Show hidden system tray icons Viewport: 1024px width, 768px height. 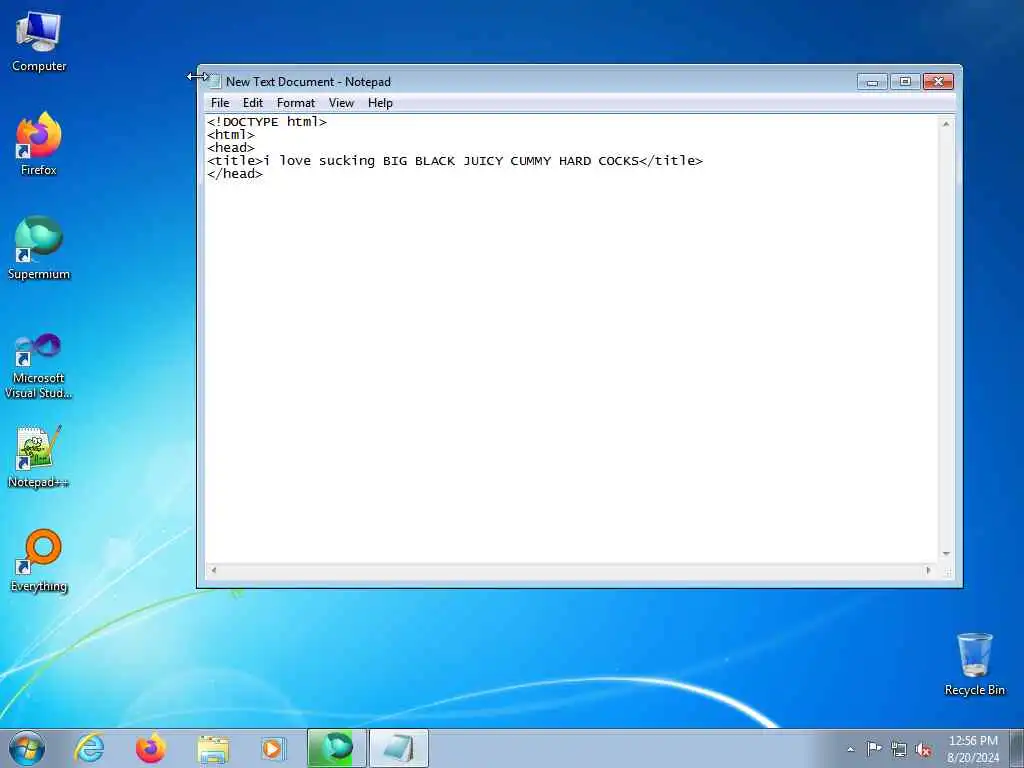[x=850, y=749]
